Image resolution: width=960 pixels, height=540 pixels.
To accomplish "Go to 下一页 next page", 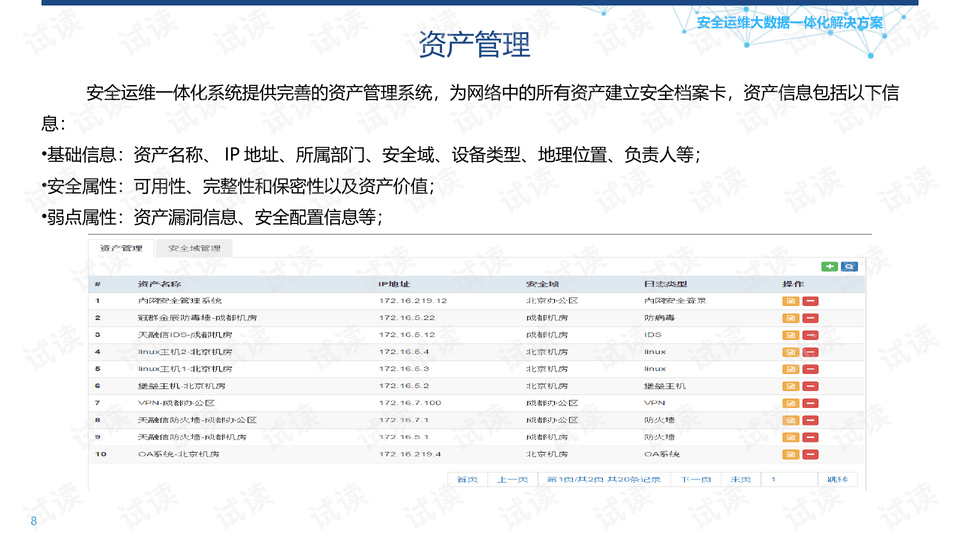I will pyautogui.click(x=696, y=479).
